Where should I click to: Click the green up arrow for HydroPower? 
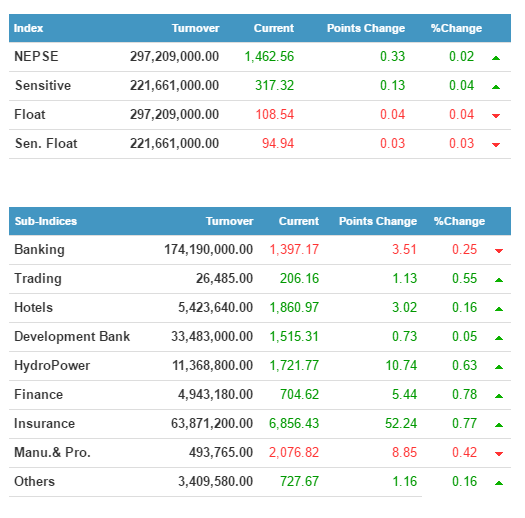point(499,367)
